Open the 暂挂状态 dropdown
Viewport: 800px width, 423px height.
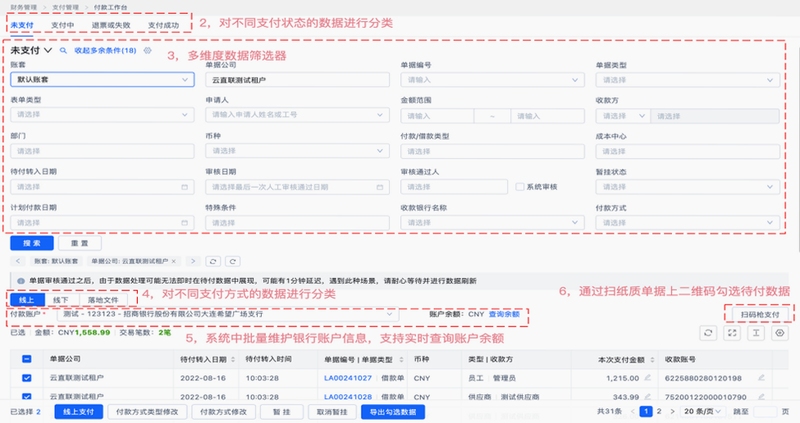(687, 187)
